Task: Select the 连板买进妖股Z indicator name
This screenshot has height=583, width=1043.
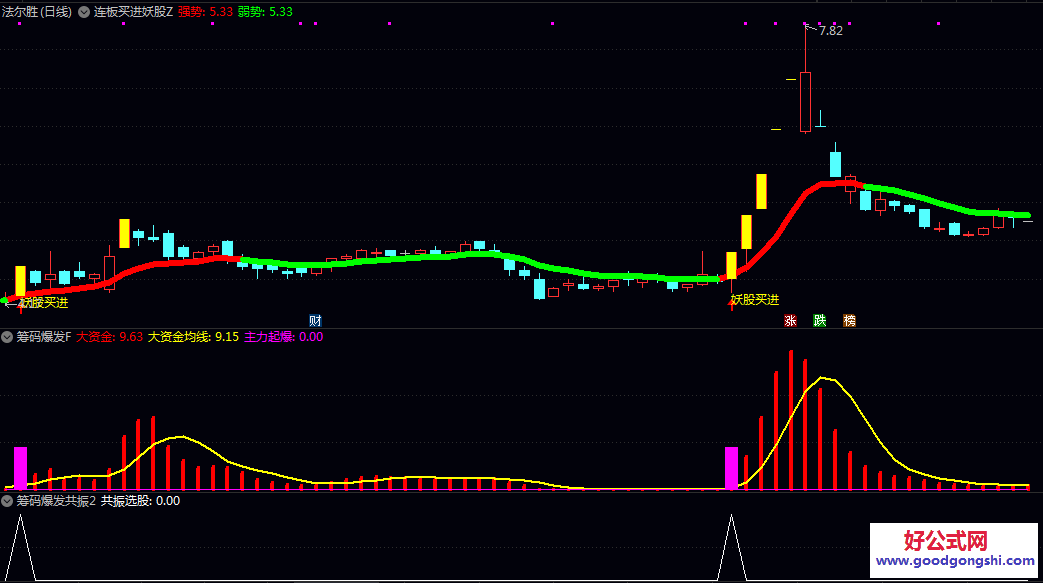Action: tap(133, 12)
